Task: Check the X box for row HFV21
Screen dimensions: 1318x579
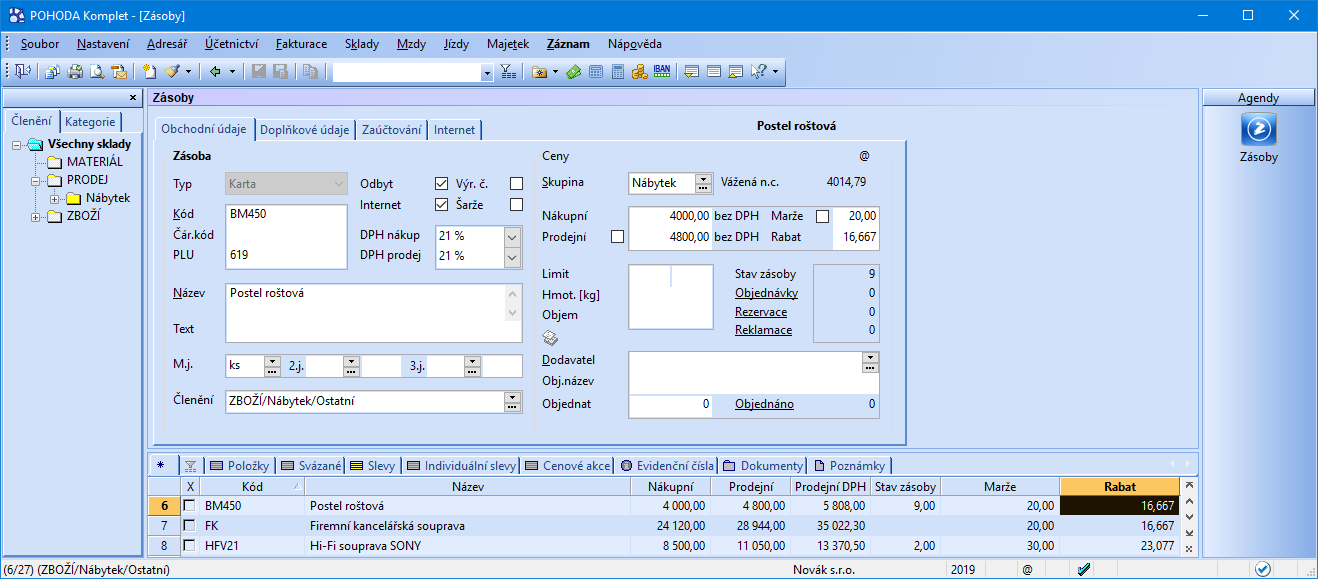Action: 190,546
